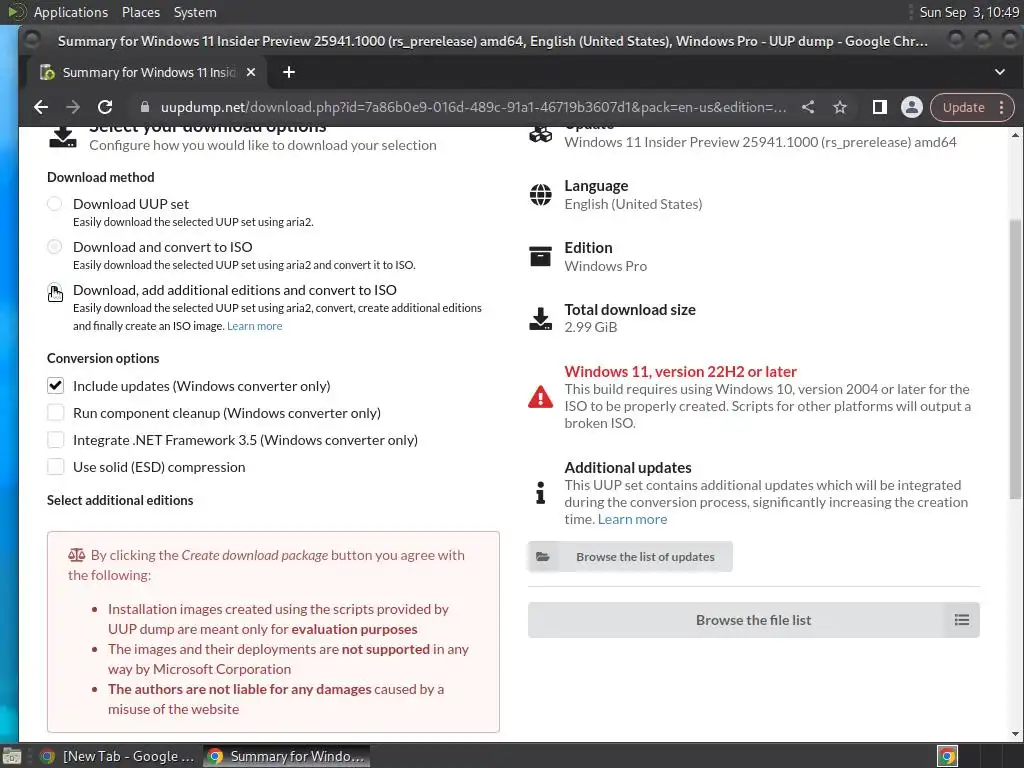
Task: Open the Chrome three-dot menu
Action: tap(1002, 107)
